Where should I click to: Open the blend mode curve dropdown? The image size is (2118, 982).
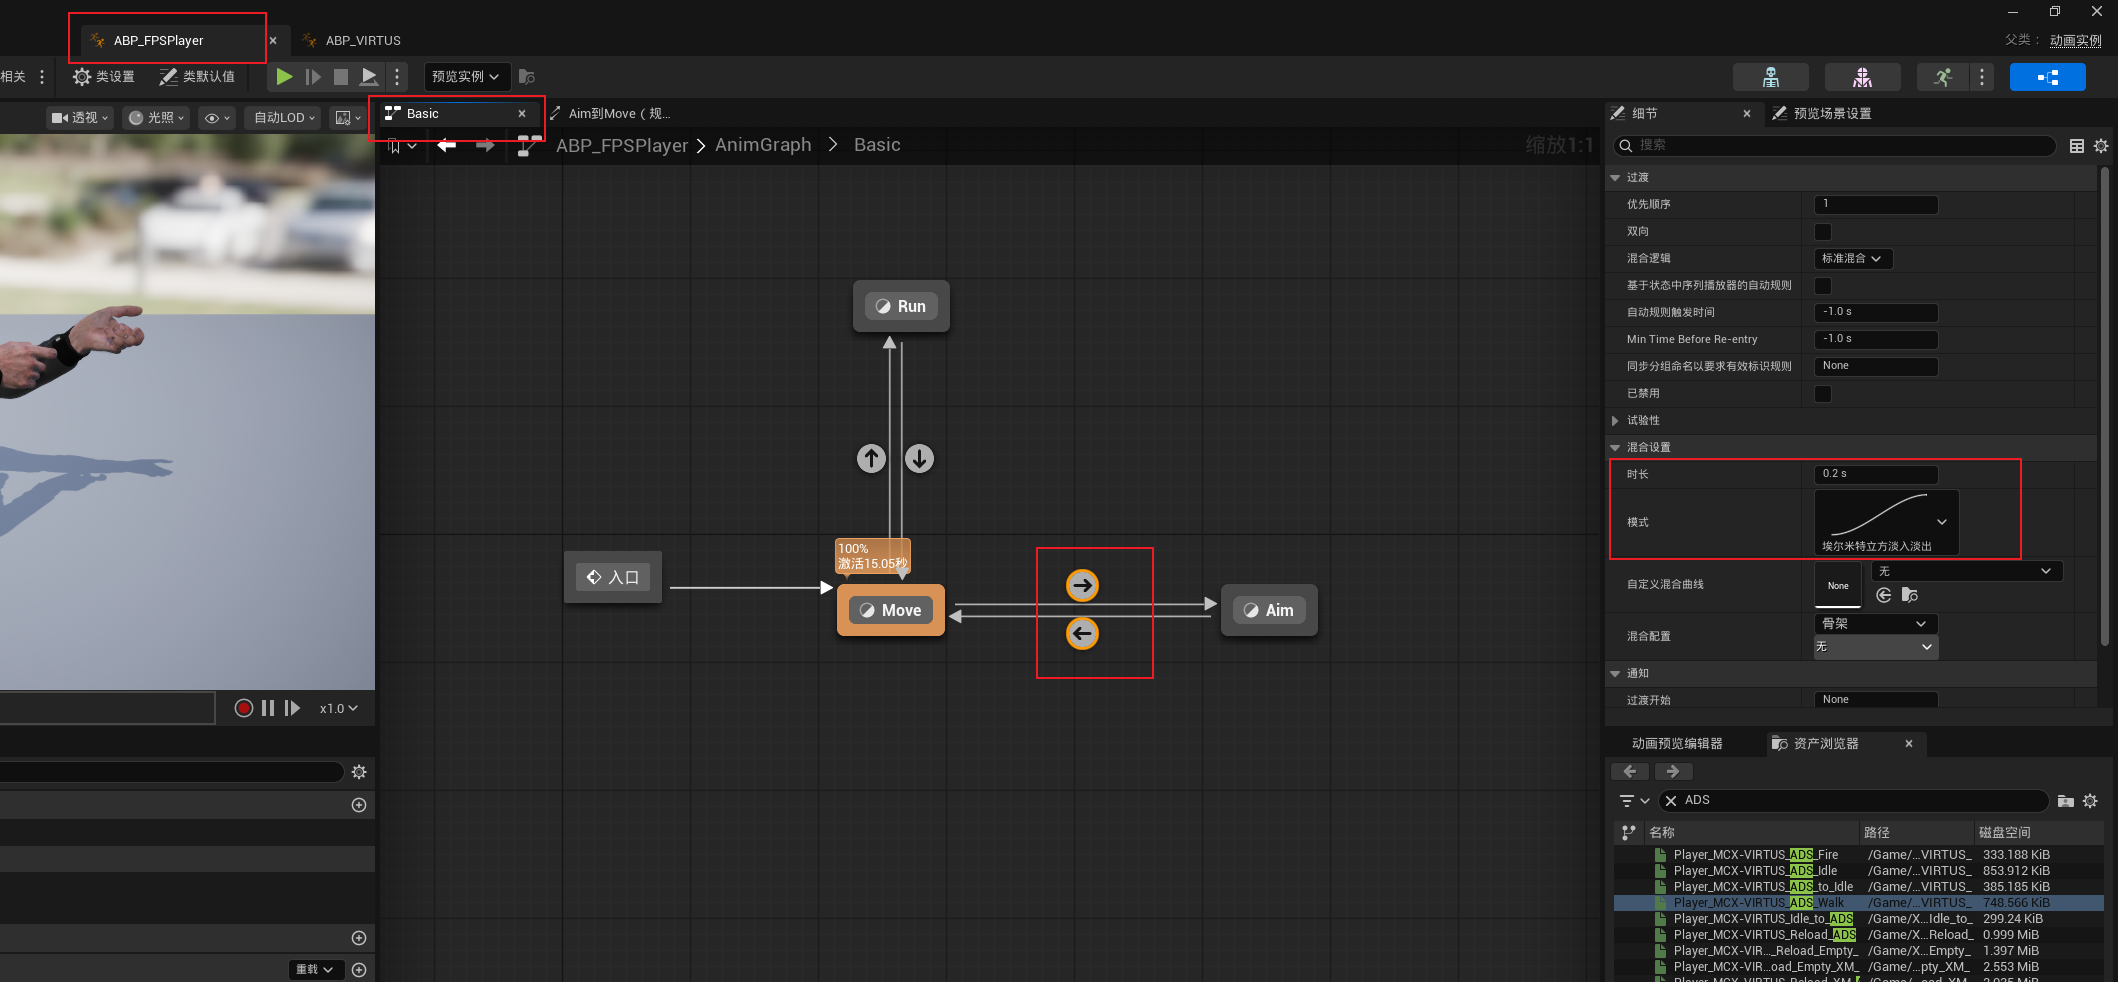(x=1886, y=522)
